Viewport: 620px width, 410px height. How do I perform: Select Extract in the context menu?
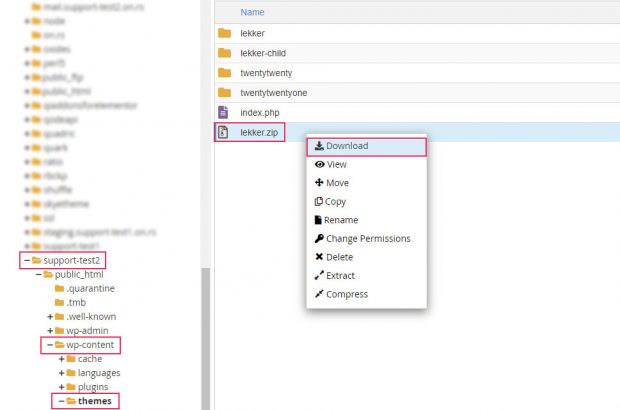(339, 276)
